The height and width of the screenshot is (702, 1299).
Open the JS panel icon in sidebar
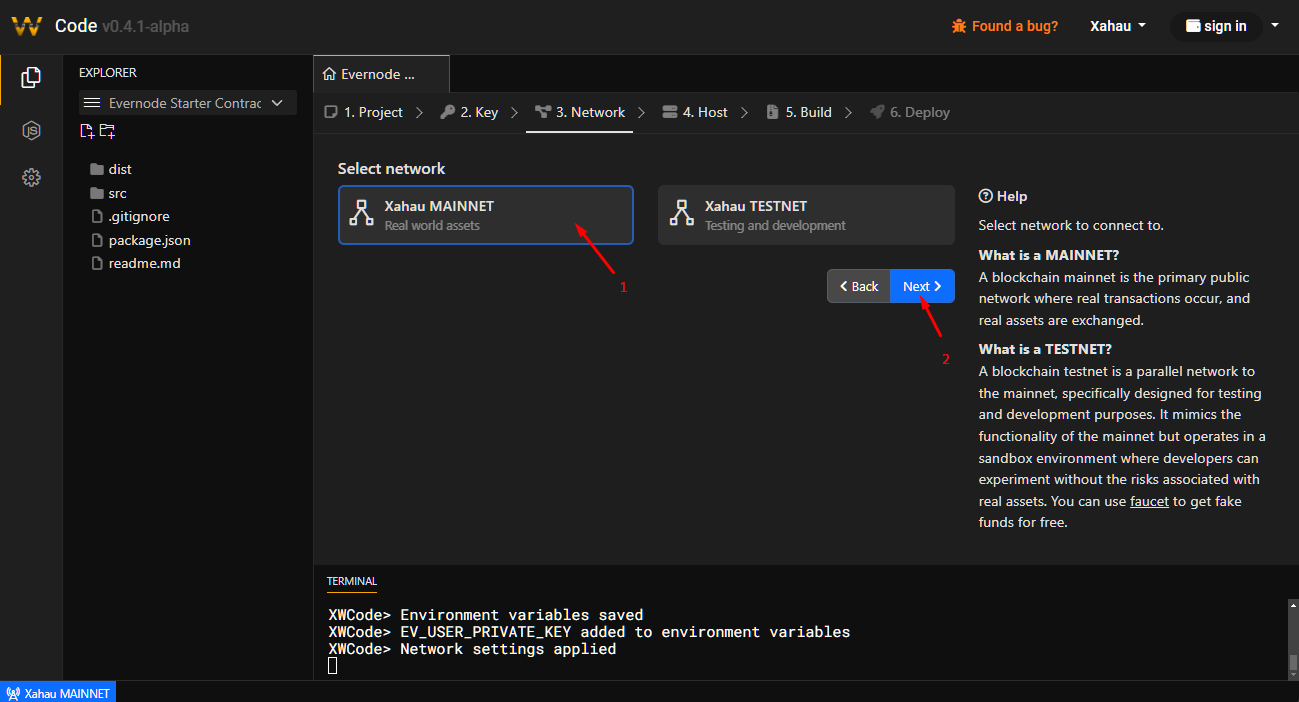pos(31,131)
